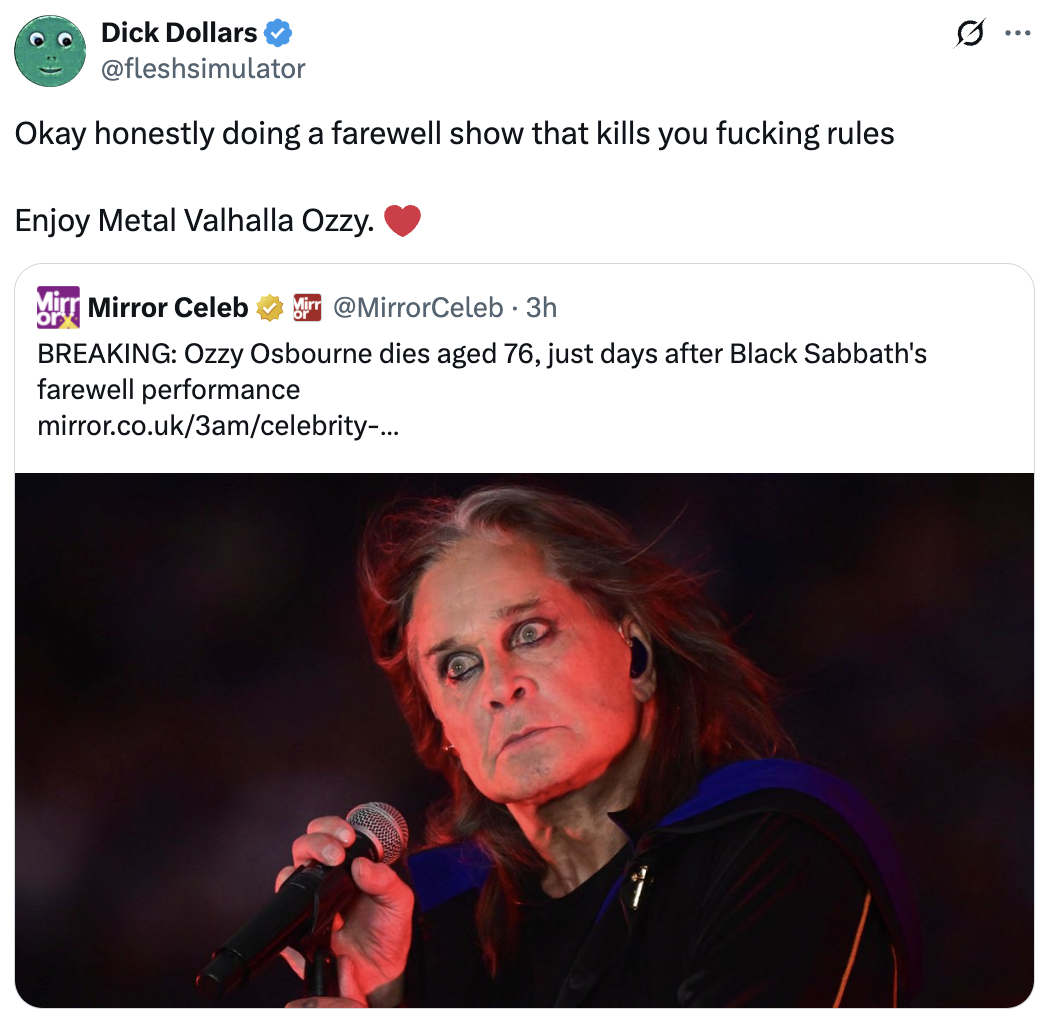Open the more options ellipsis menu

[1018, 32]
